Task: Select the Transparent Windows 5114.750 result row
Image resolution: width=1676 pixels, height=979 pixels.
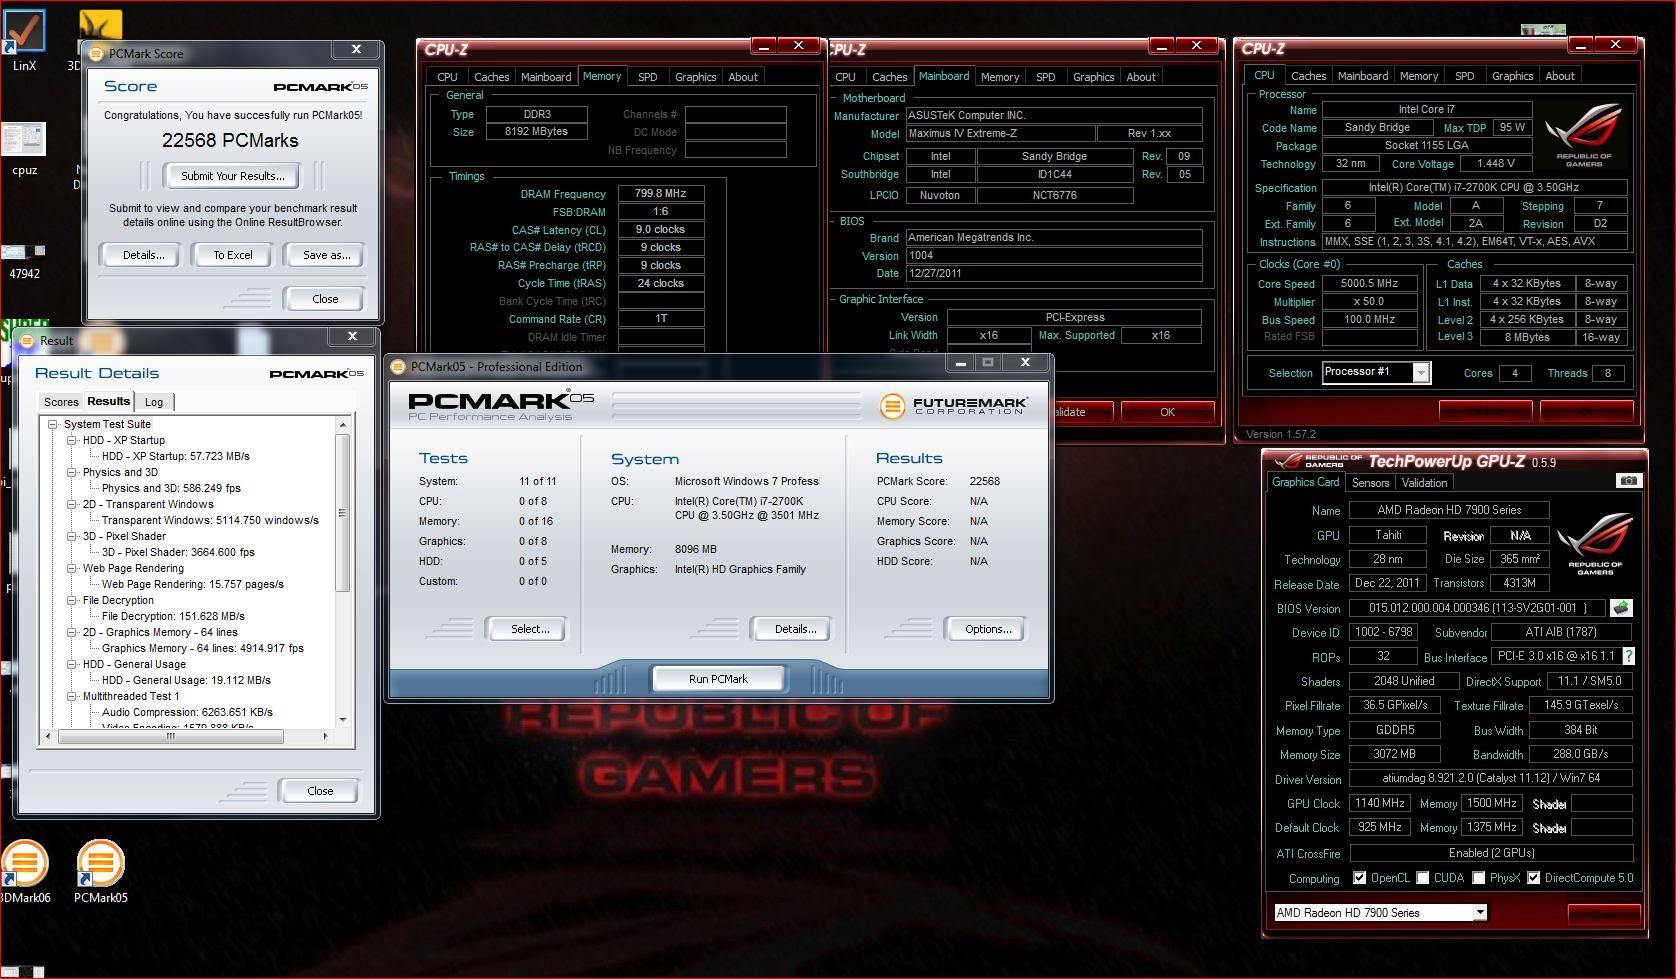Action: (210, 520)
